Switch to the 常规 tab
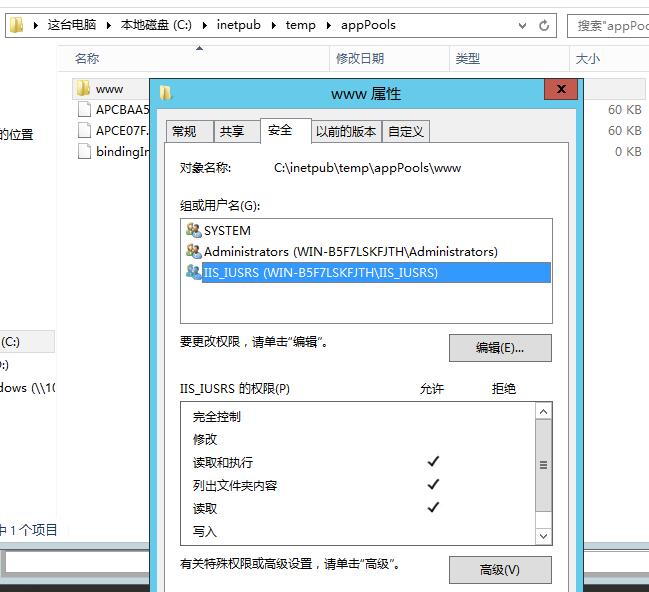 184,131
